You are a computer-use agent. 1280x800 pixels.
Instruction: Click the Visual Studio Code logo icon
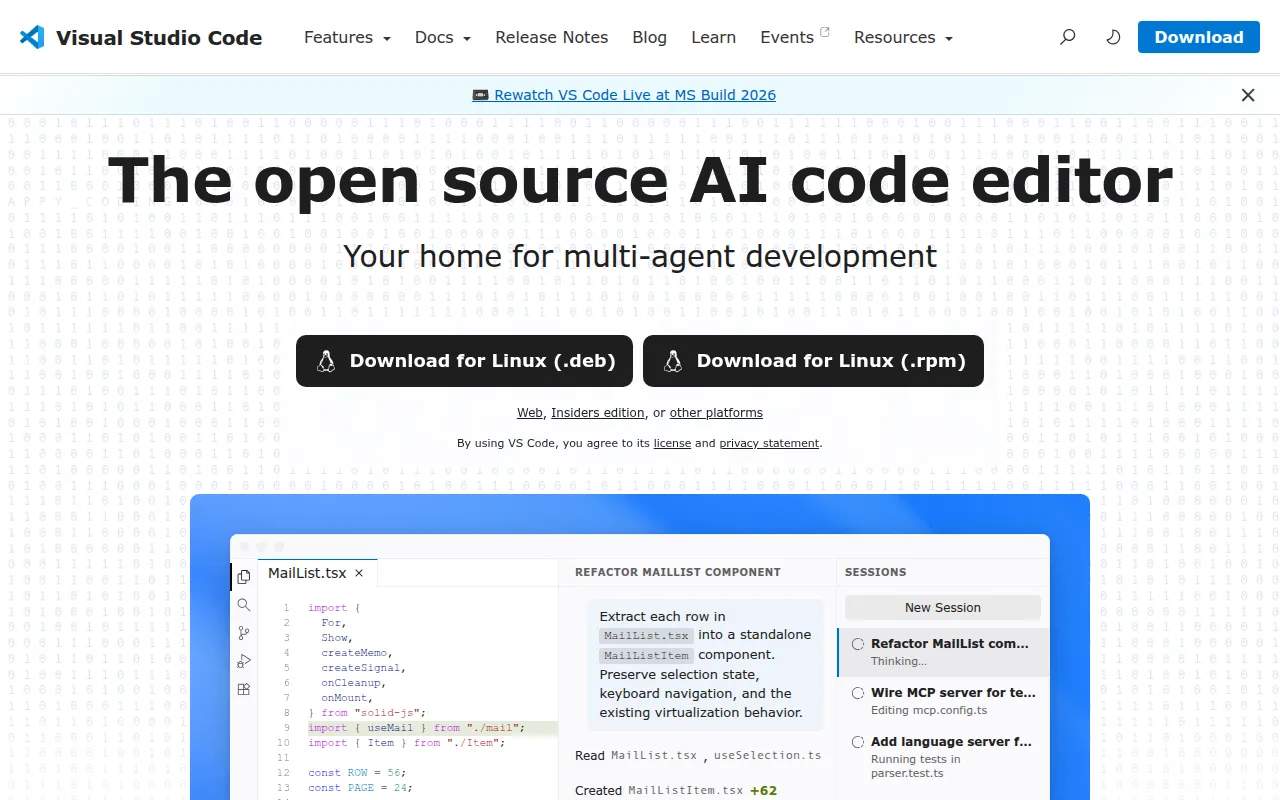pos(32,37)
